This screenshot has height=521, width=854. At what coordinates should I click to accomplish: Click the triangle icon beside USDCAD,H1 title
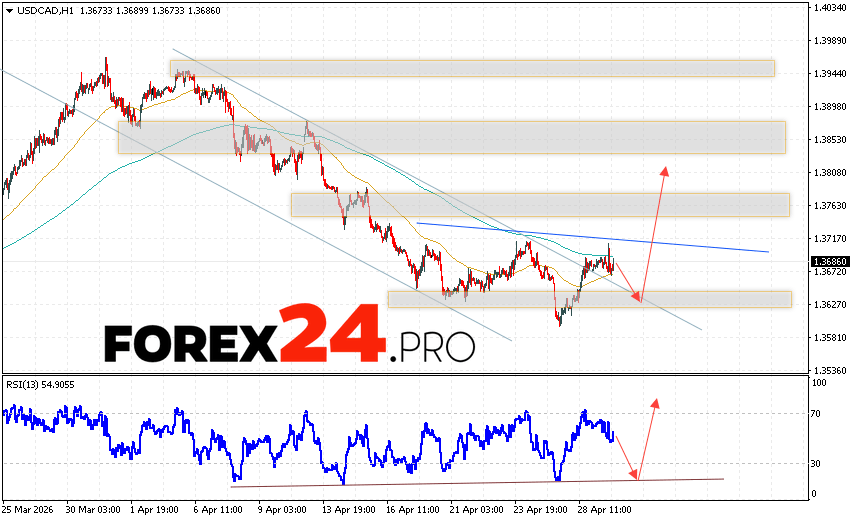(x=9, y=8)
